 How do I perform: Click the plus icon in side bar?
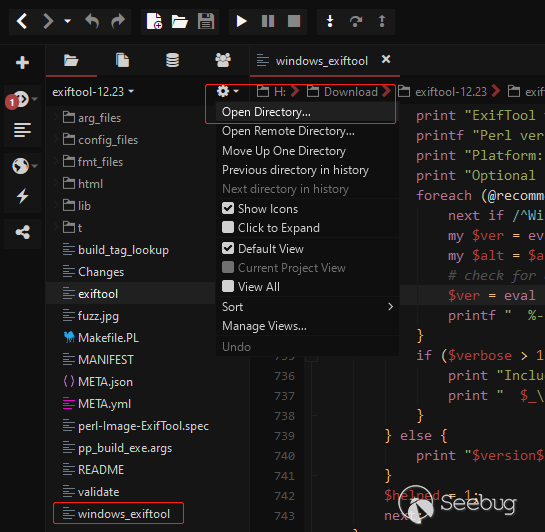[23, 63]
